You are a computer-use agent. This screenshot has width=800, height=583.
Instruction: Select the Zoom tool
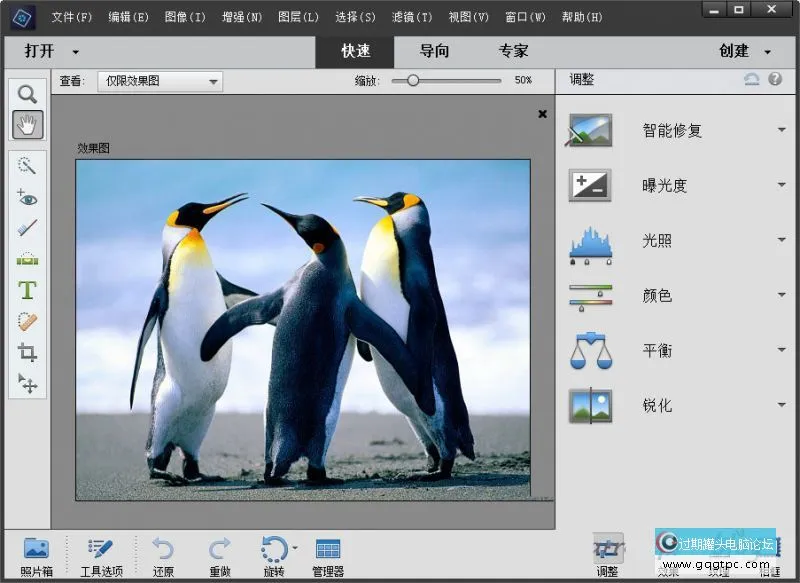pyautogui.click(x=27, y=93)
